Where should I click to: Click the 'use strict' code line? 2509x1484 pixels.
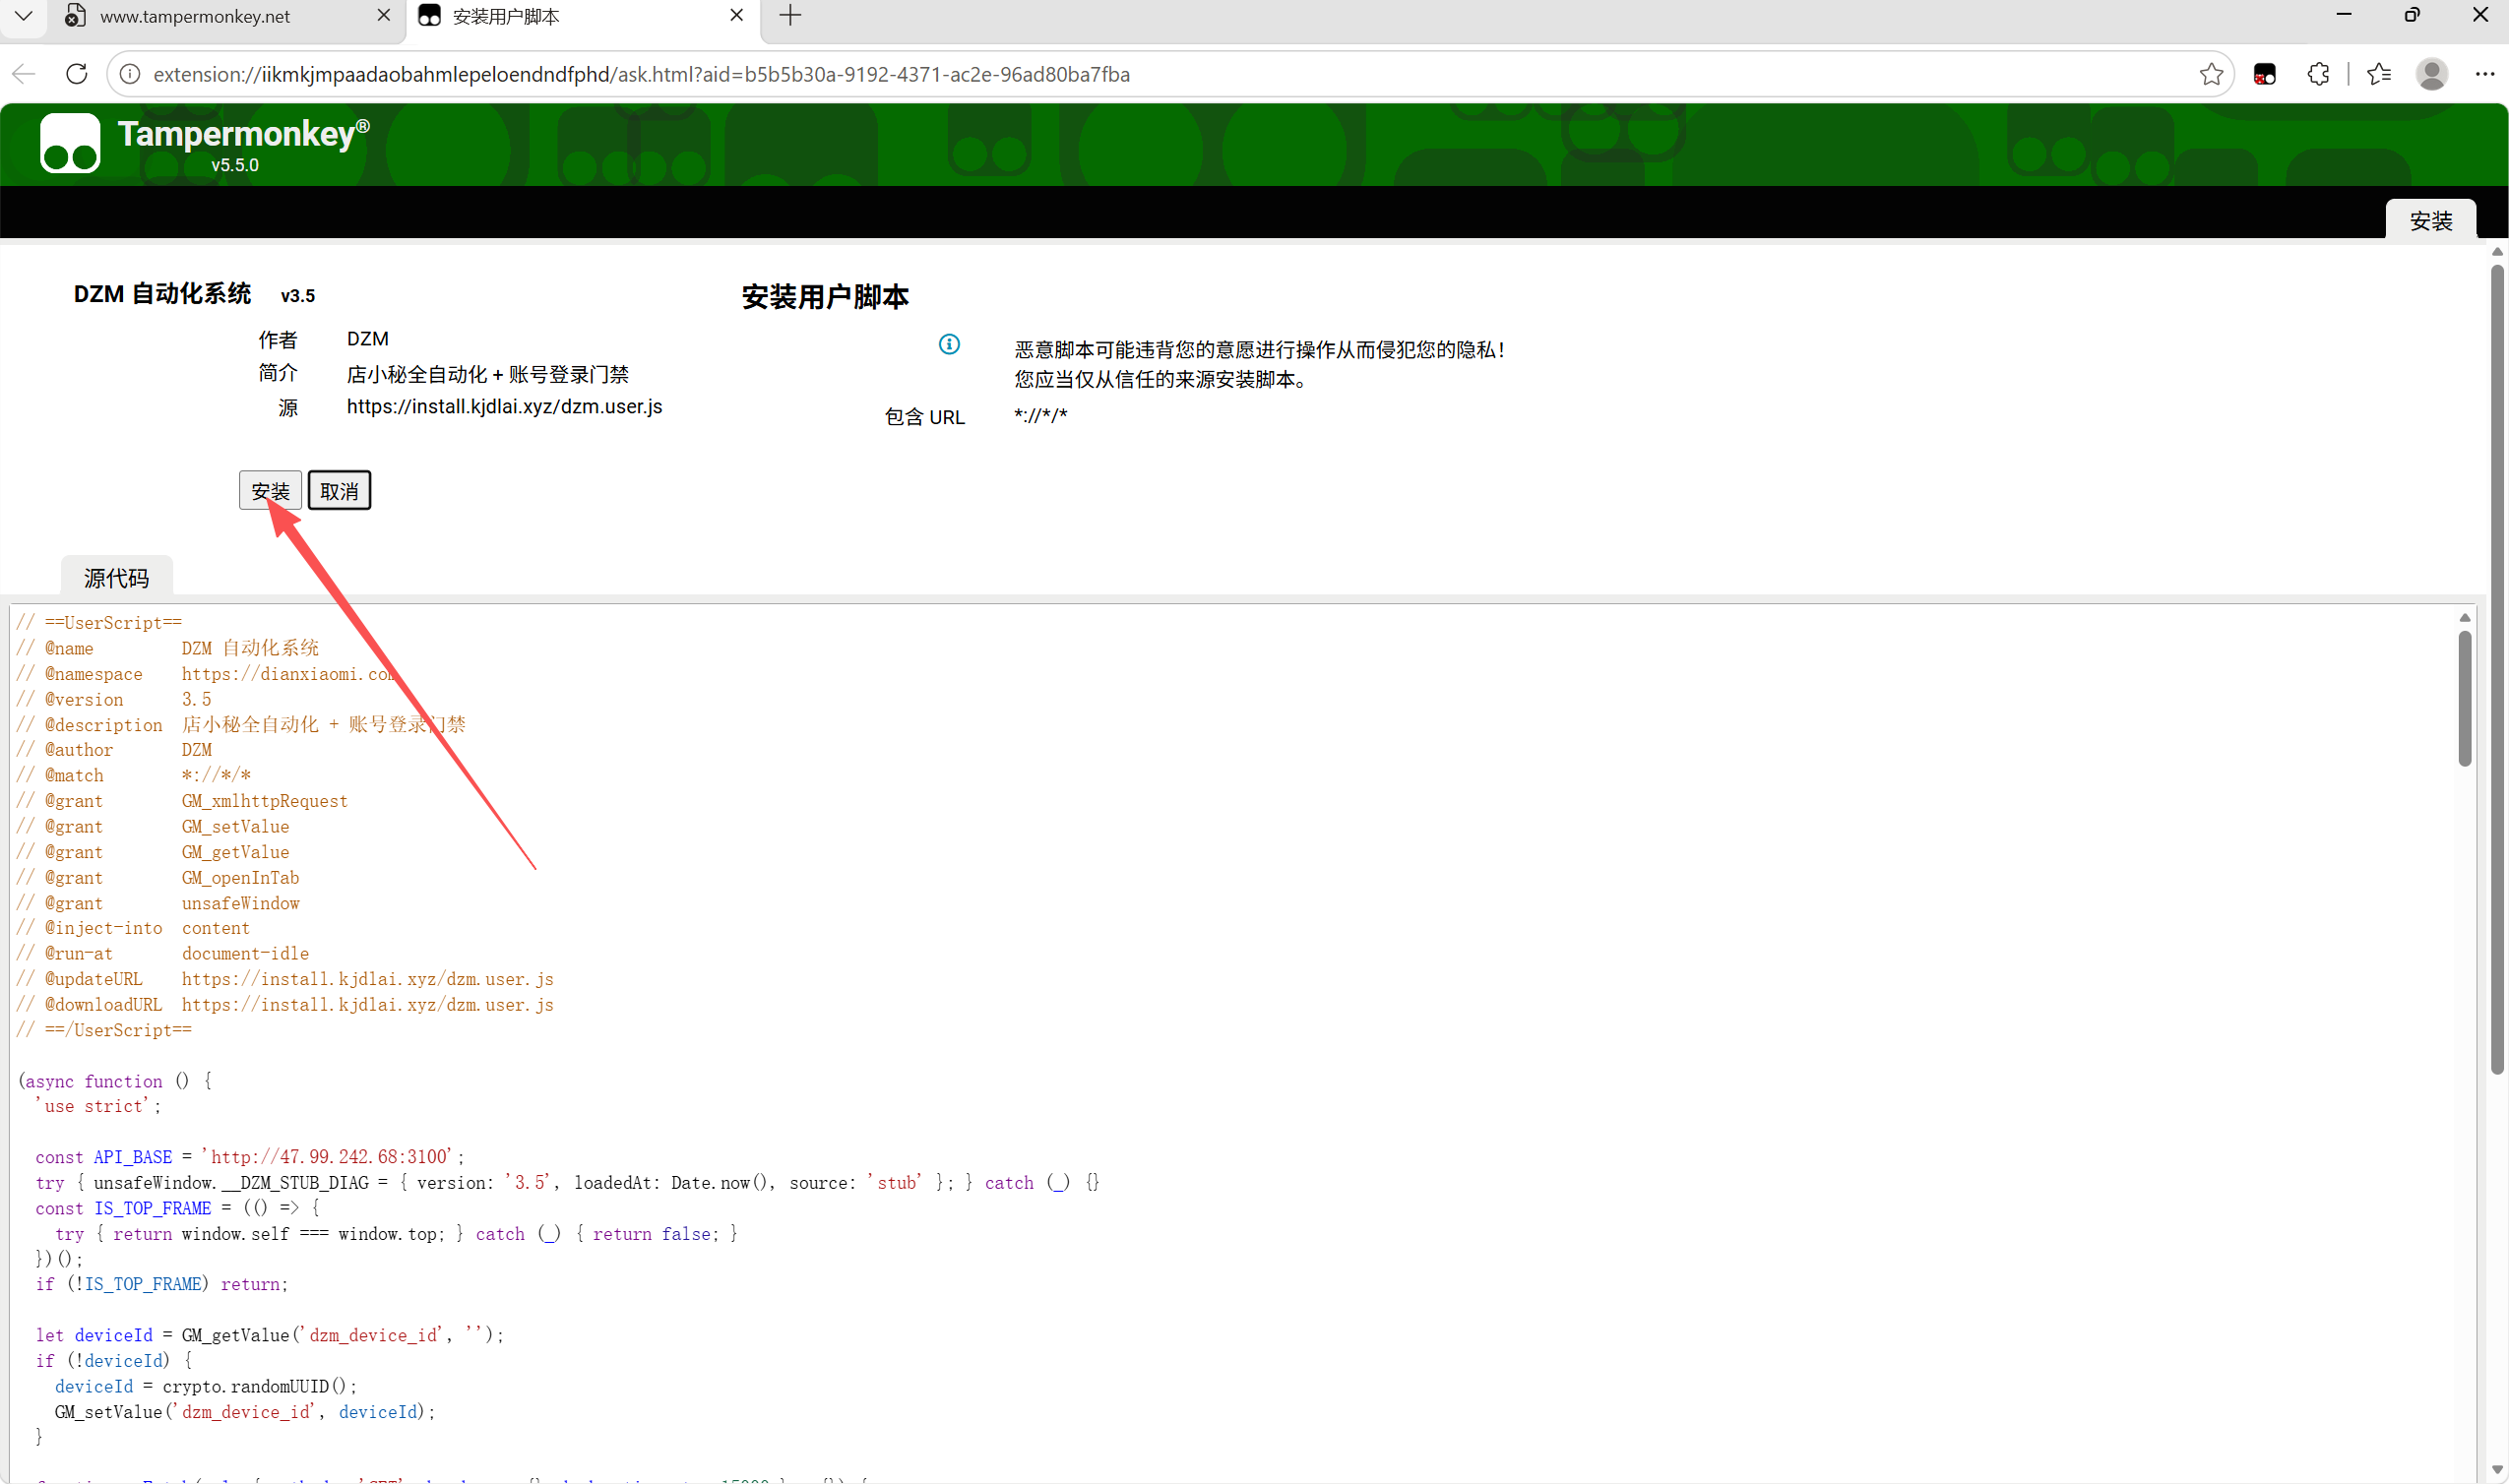(x=98, y=1106)
